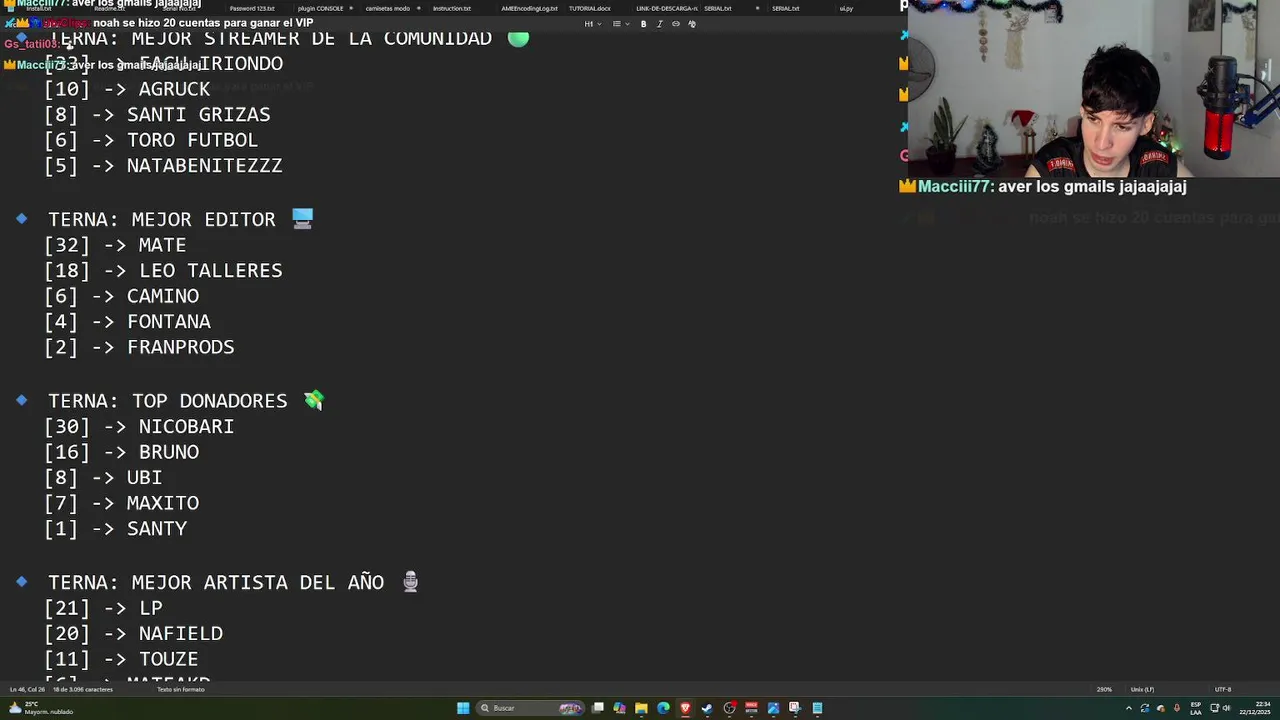Click the Unix (LF) line ending indicator
Viewport: 1280px width, 720px height.
1142,689
